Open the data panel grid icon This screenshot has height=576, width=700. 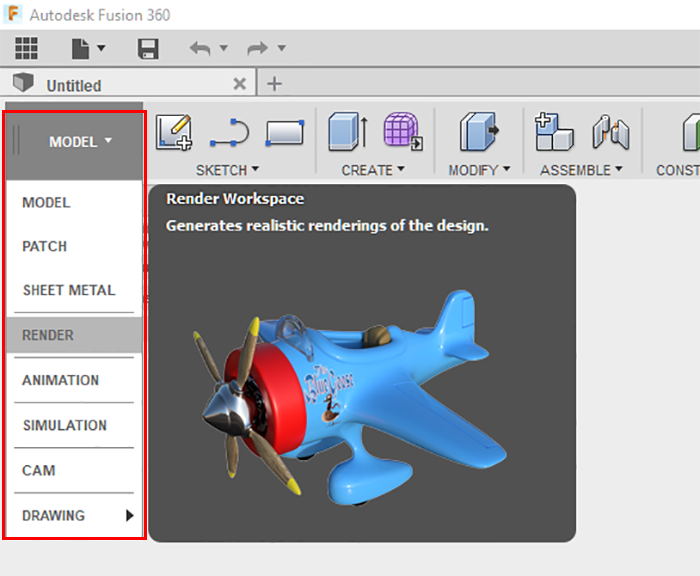26,48
